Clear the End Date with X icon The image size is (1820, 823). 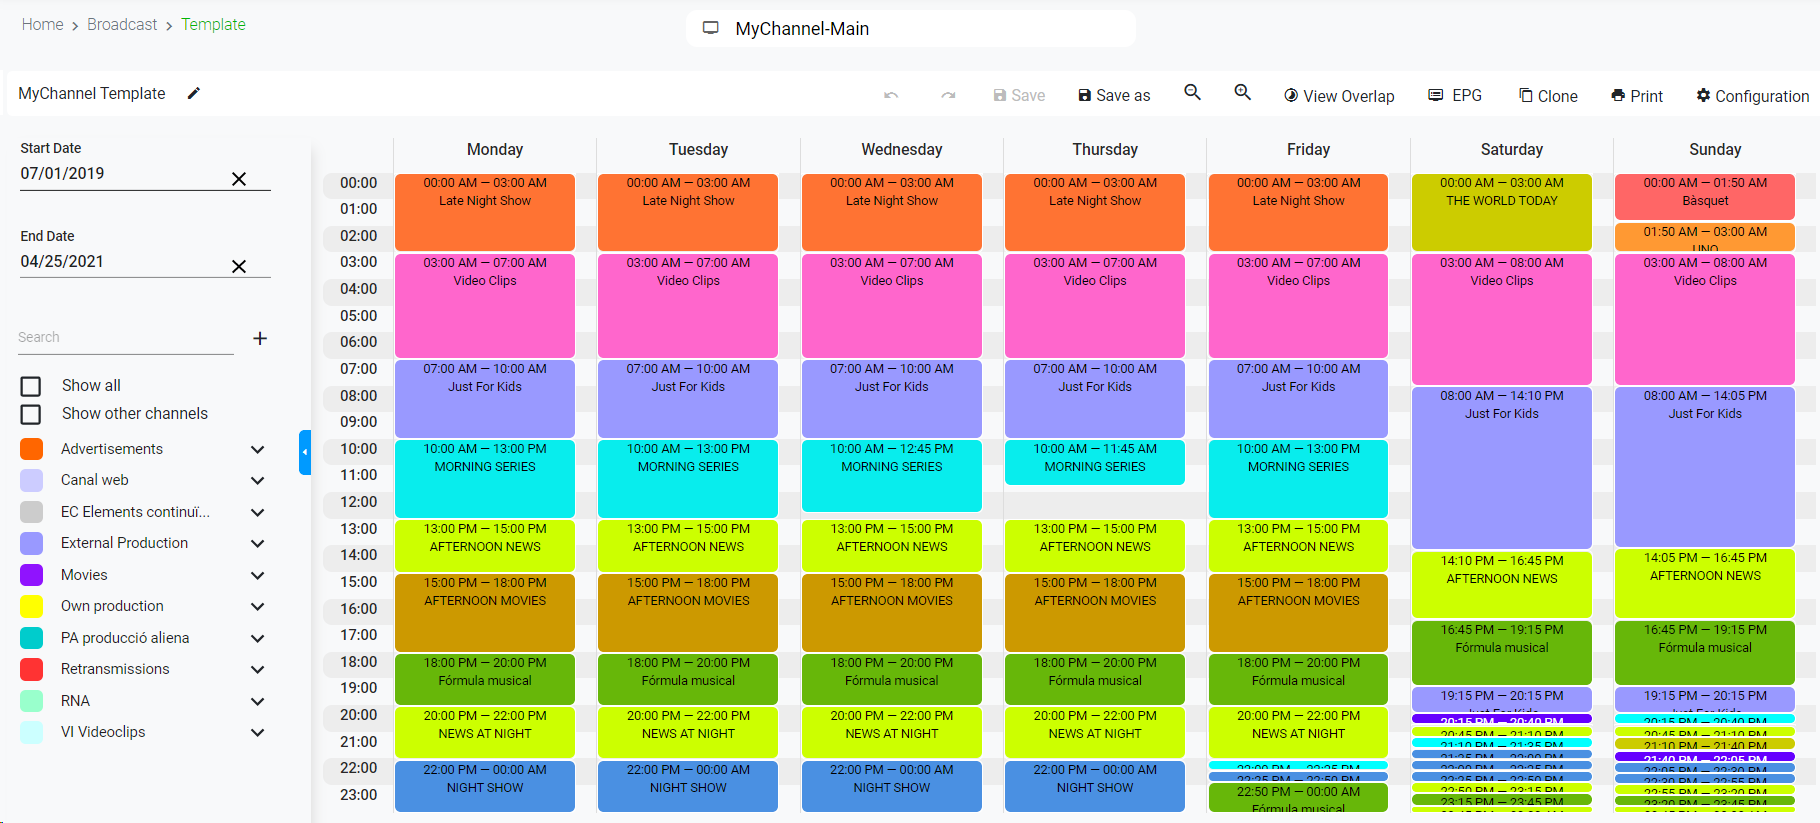pyautogui.click(x=239, y=266)
